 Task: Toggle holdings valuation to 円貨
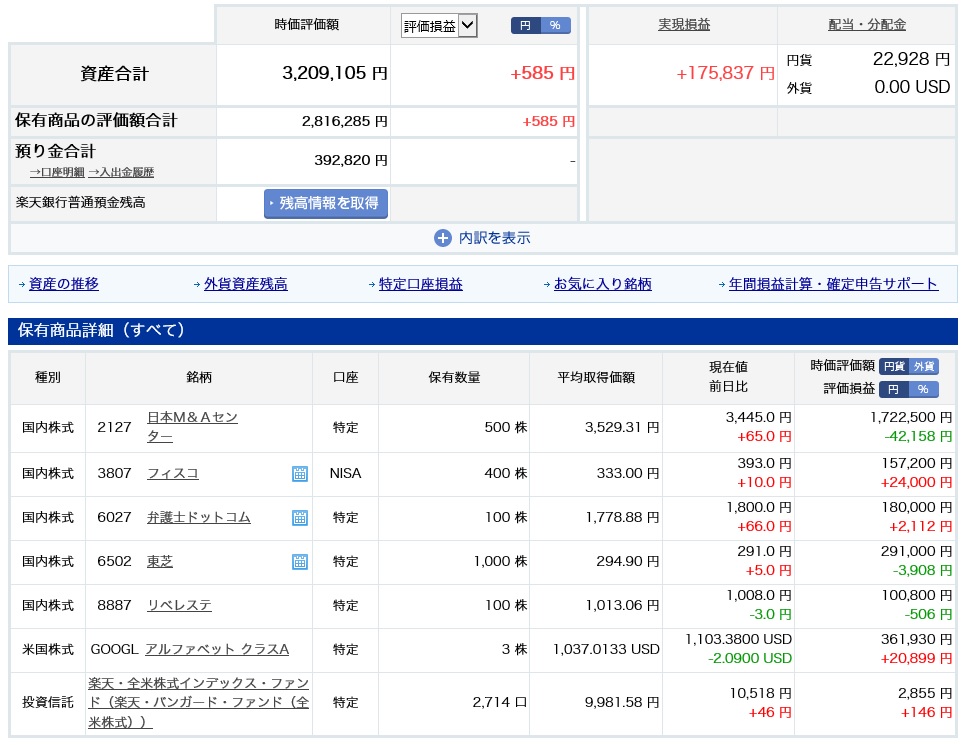[894, 366]
